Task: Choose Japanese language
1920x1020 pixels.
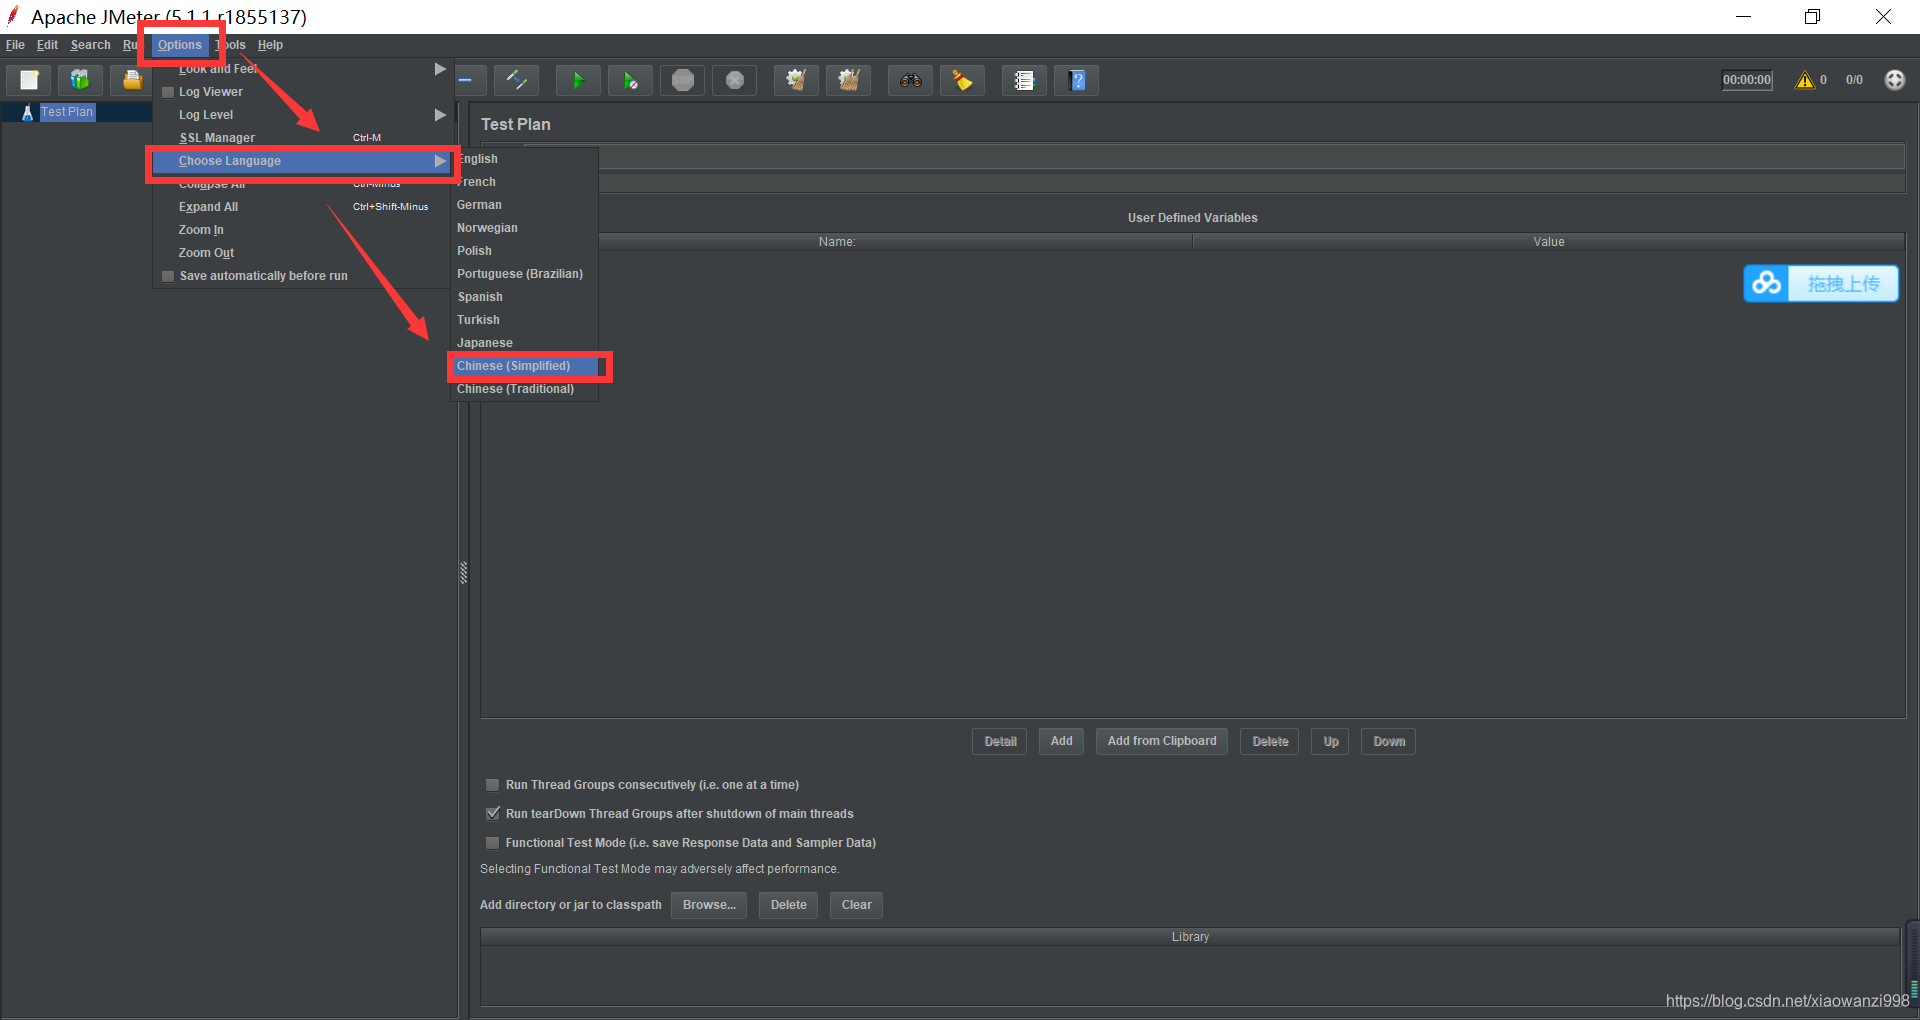Action: [524, 343]
